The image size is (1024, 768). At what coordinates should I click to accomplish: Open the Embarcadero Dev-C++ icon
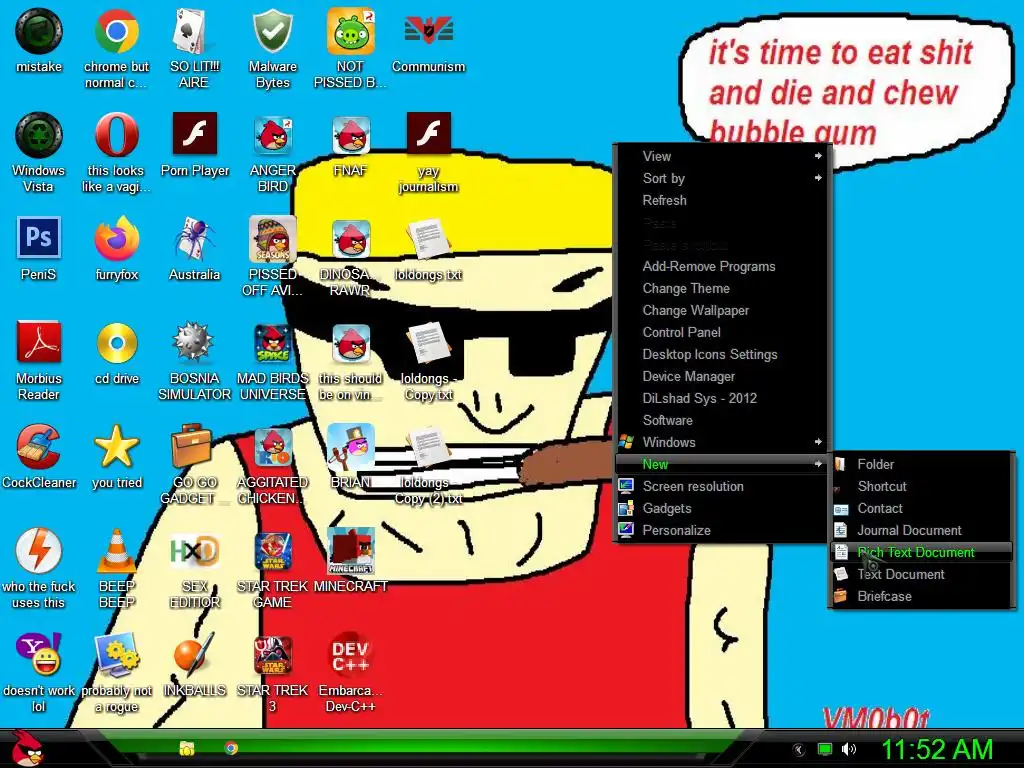pyautogui.click(x=351, y=654)
